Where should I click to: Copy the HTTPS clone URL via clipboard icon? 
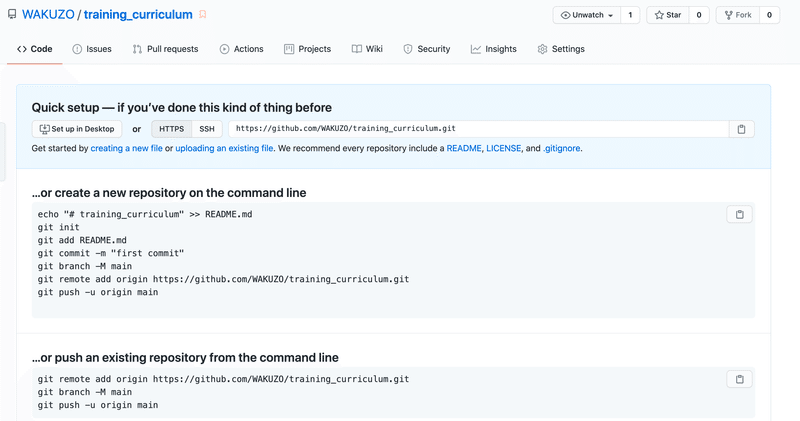(x=741, y=129)
